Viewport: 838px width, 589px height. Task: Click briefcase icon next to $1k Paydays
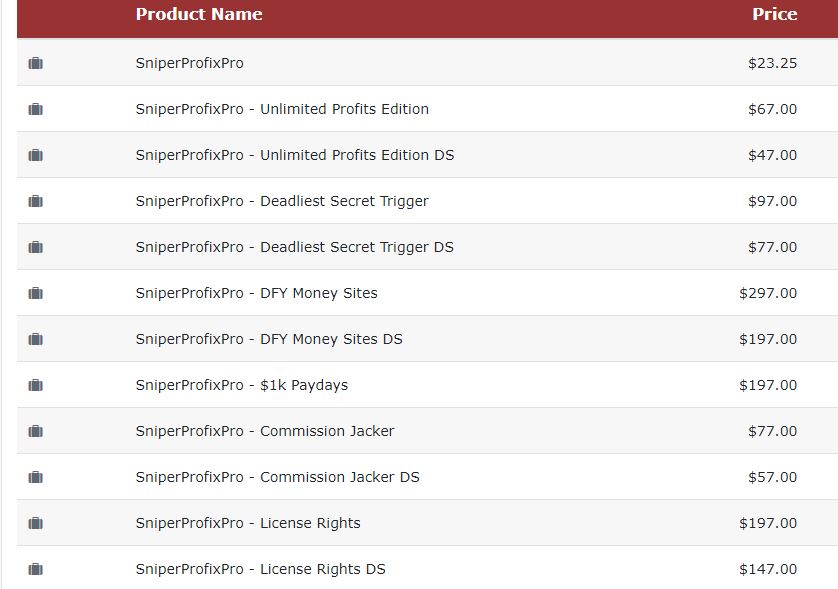[x=35, y=385]
